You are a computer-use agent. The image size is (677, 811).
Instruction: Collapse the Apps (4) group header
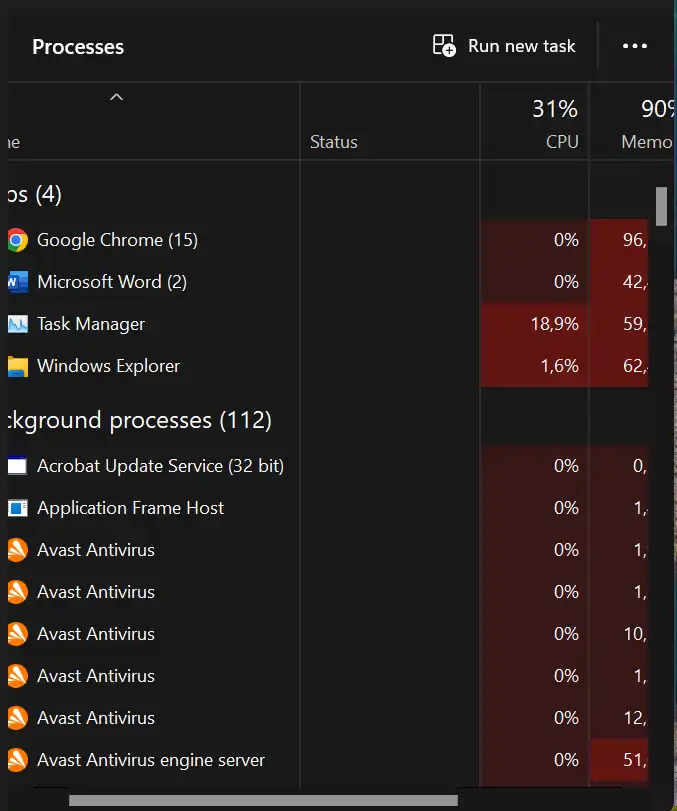pos(35,194)
